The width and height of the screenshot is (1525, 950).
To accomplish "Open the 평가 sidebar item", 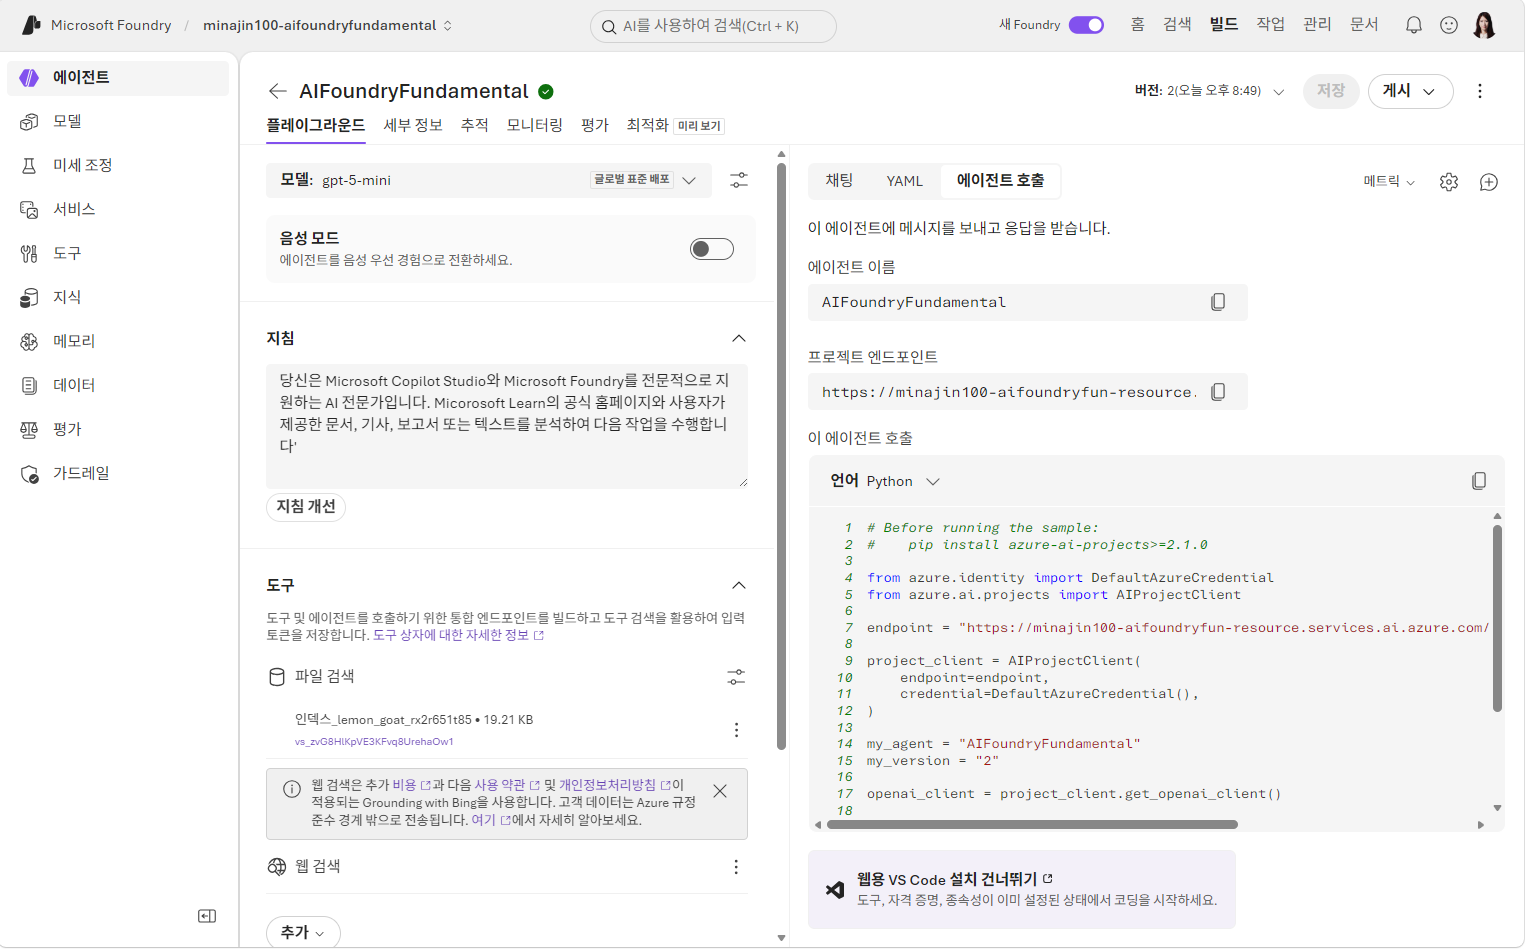I will (x=118, y=430).
